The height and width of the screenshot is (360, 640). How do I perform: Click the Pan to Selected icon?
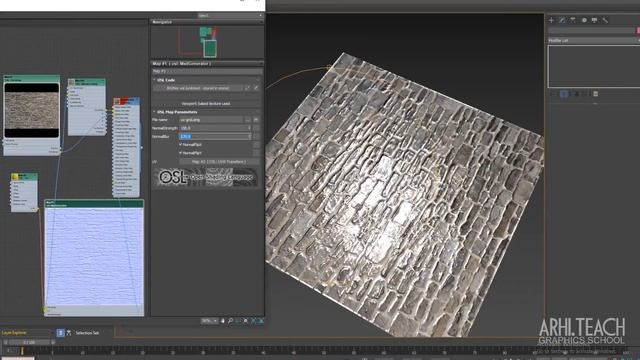click(261, 321)
